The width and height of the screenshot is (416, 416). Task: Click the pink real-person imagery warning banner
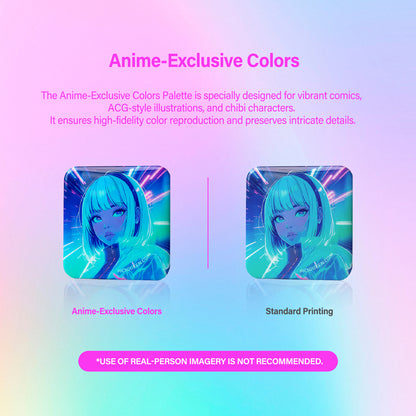pos(208,361)
